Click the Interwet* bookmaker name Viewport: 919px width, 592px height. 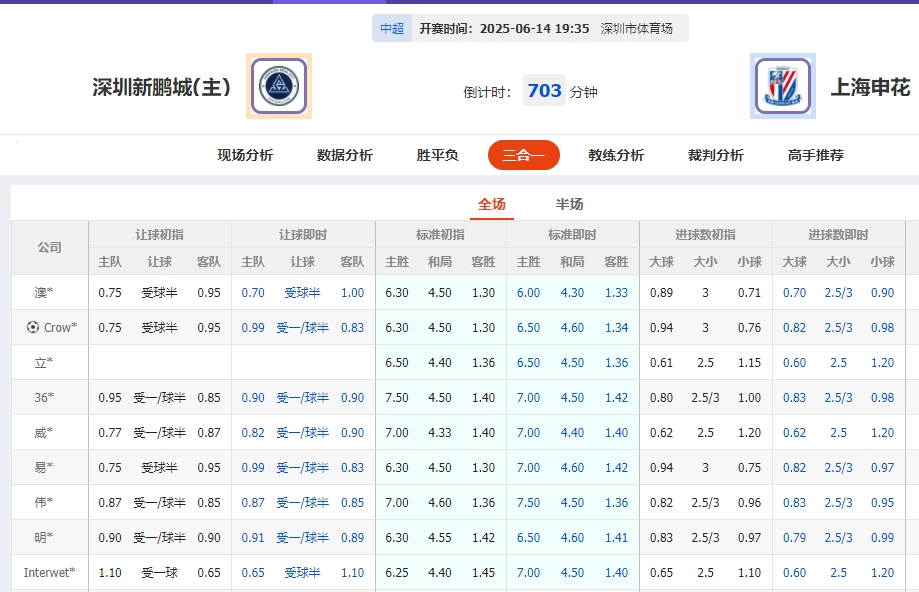coord(47,572)
